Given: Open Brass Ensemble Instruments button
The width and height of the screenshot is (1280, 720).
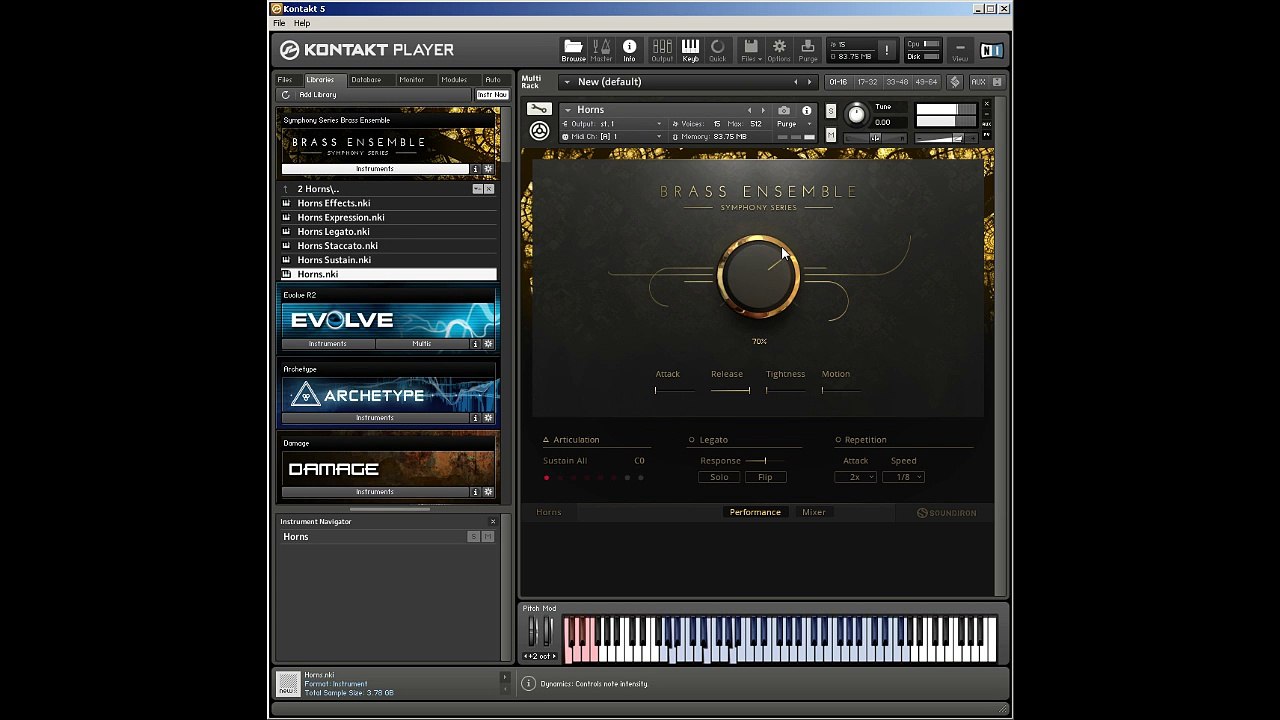Looking at the screenshot, I should coord(375,169).
